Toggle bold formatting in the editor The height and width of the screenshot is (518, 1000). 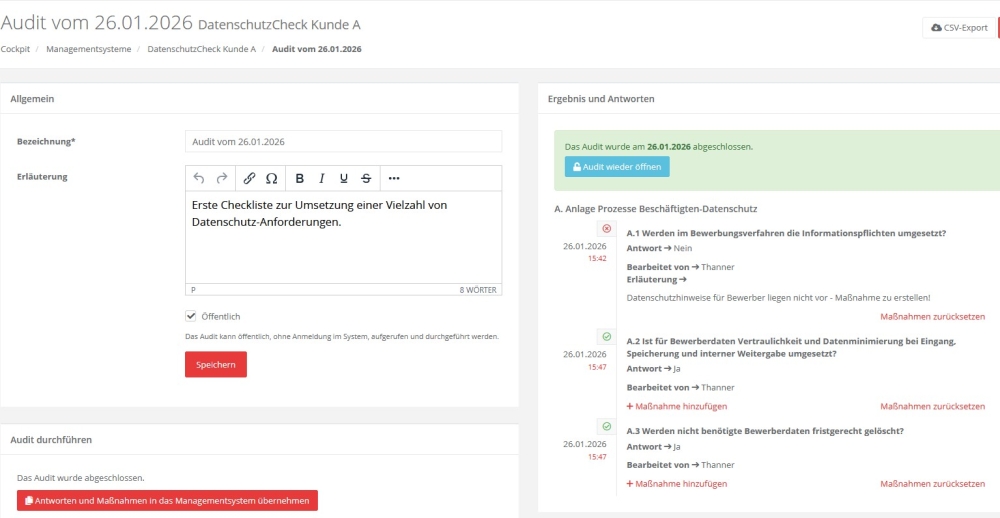(300, 178)
